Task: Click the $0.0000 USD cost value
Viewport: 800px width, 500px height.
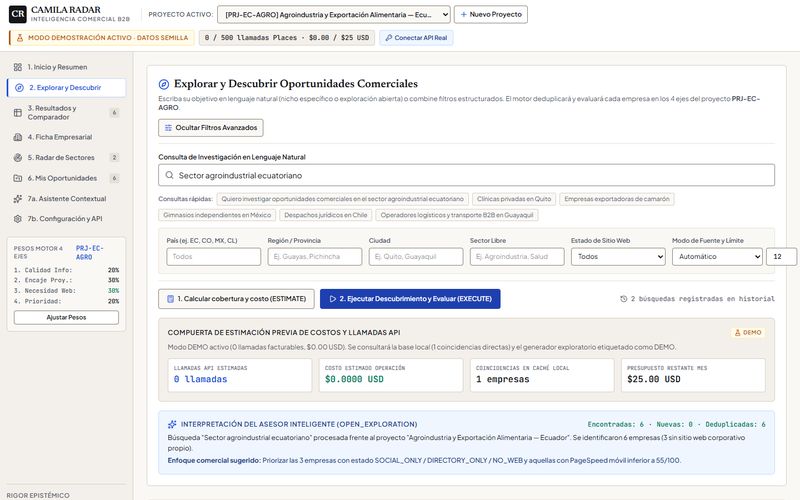Action: point(354,379)
